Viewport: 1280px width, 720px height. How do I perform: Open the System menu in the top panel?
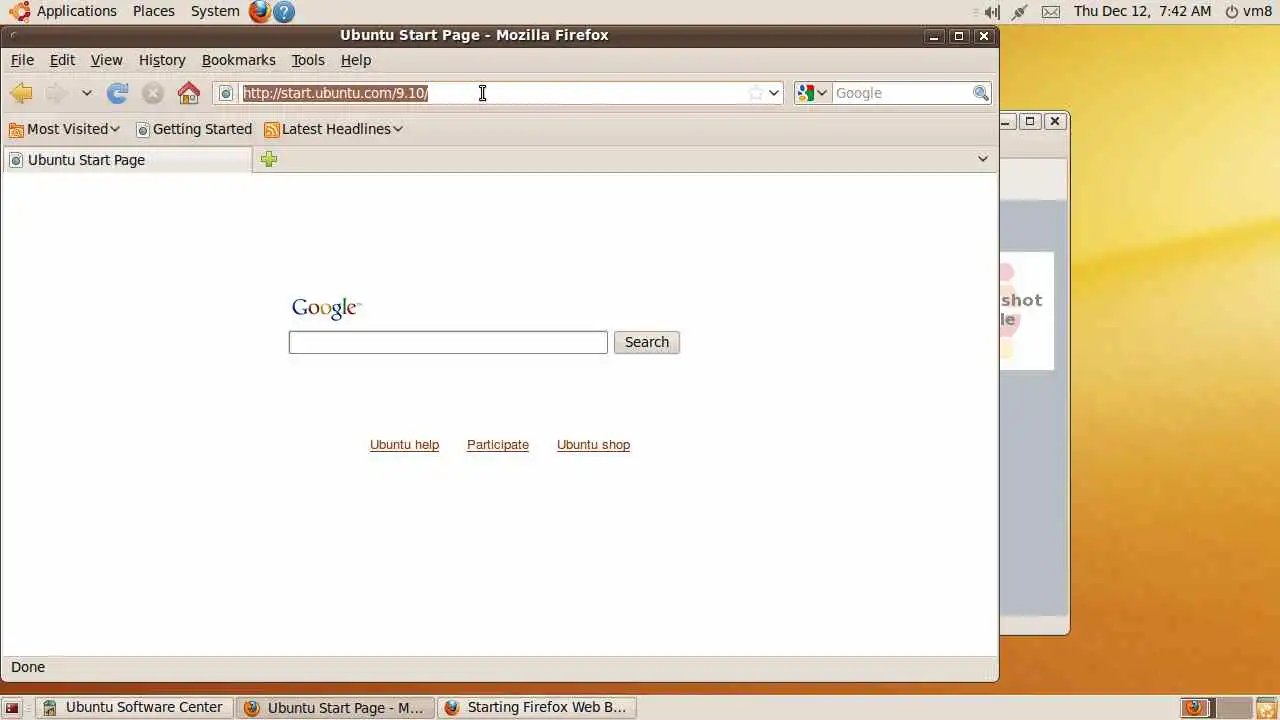pos(215,11)
